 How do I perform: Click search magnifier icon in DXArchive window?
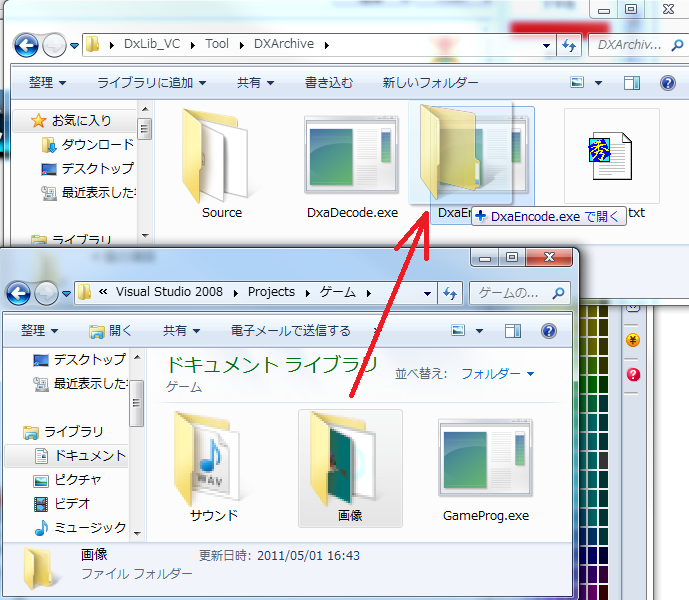(x=677, y=45)
